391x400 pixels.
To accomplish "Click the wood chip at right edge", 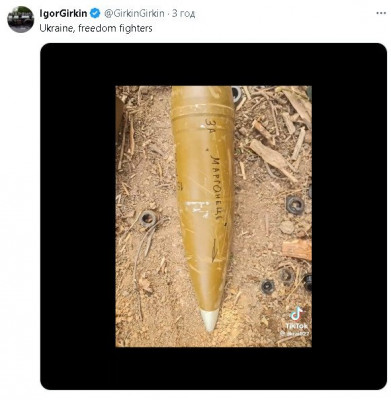I will tap(297, 250).
